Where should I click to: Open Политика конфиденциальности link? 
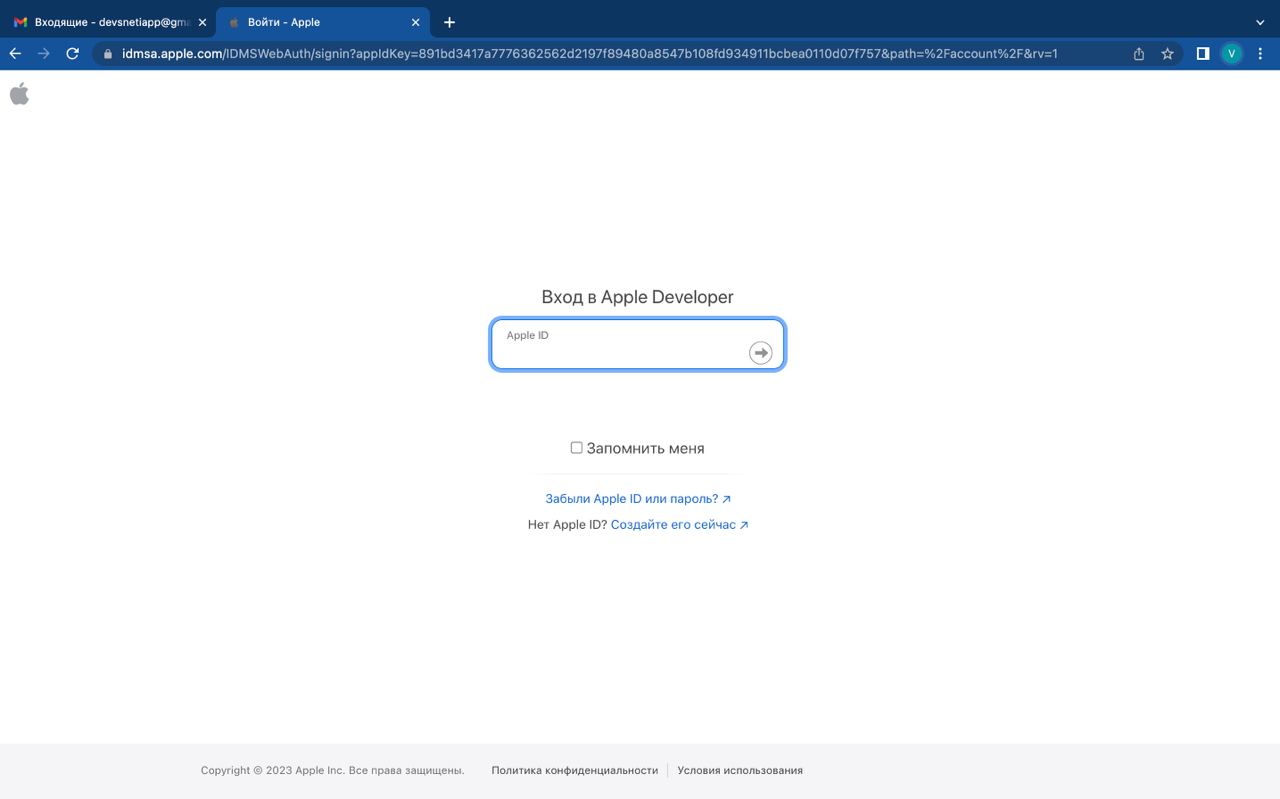[x=575, y=770]
